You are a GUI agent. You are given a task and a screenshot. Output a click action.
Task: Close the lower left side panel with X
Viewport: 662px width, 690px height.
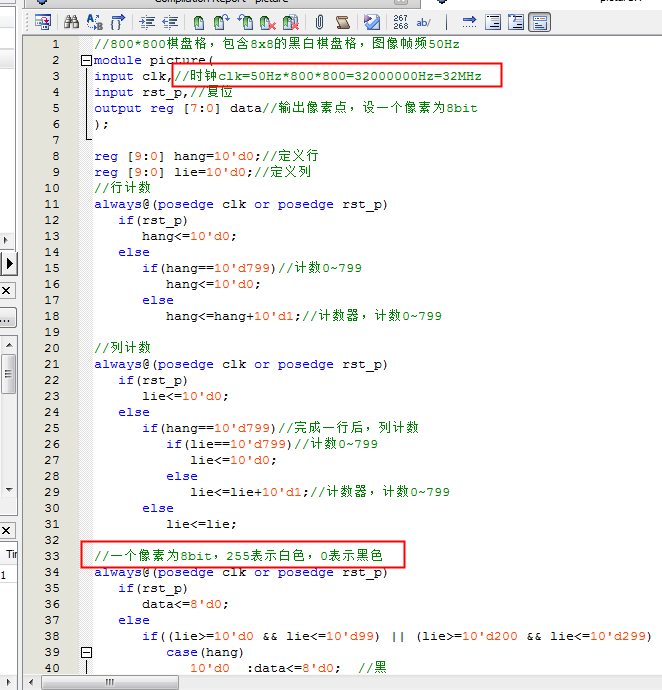coord(6,530)
